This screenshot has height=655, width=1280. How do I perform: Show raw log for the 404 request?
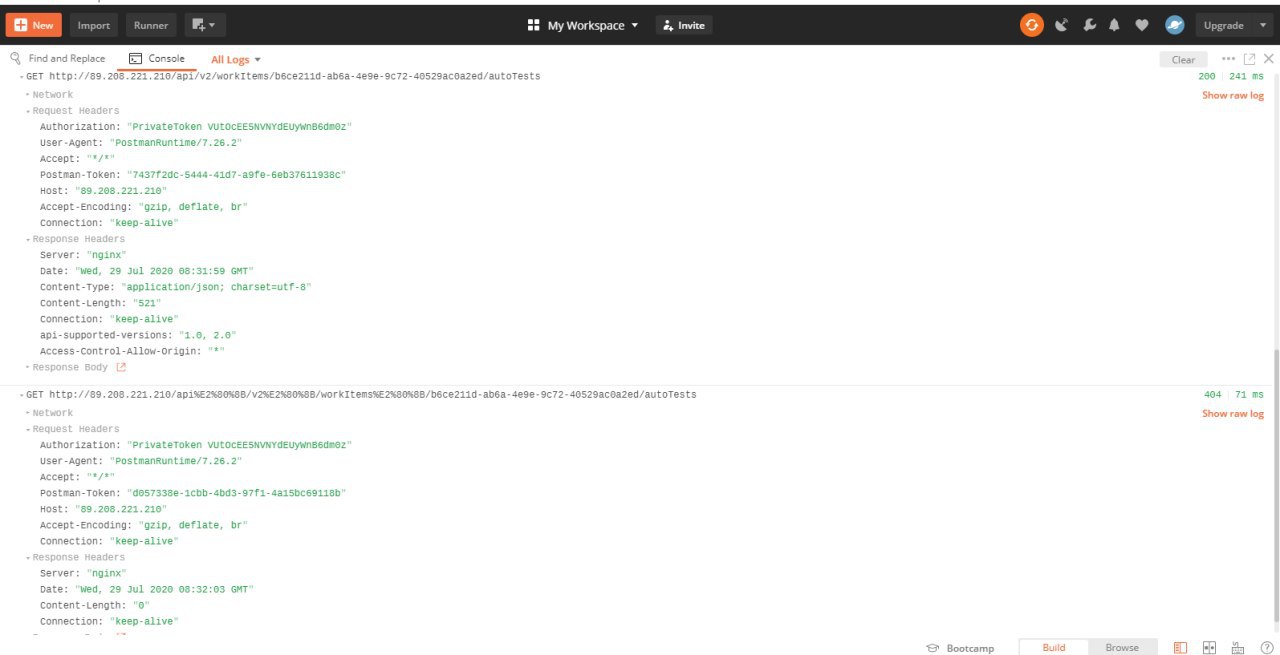1233,414
